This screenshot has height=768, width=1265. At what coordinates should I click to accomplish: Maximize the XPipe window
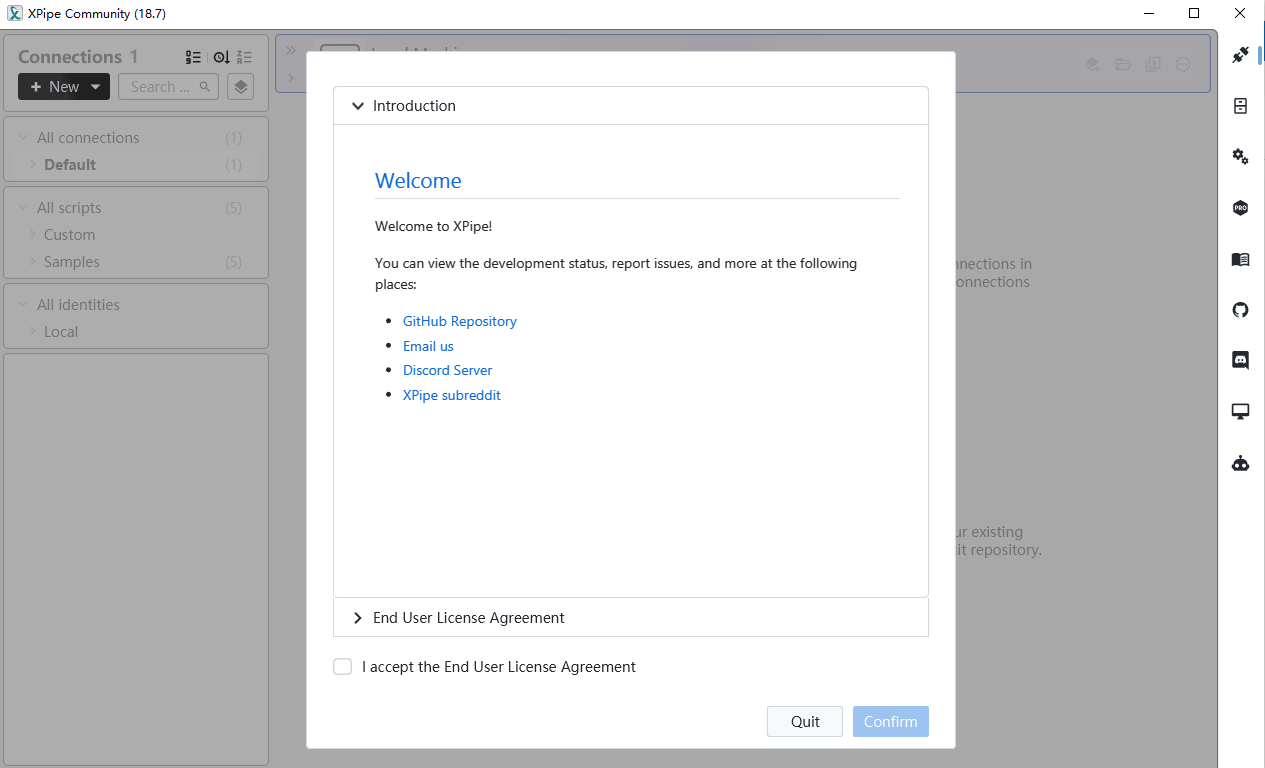[1194, 13]
